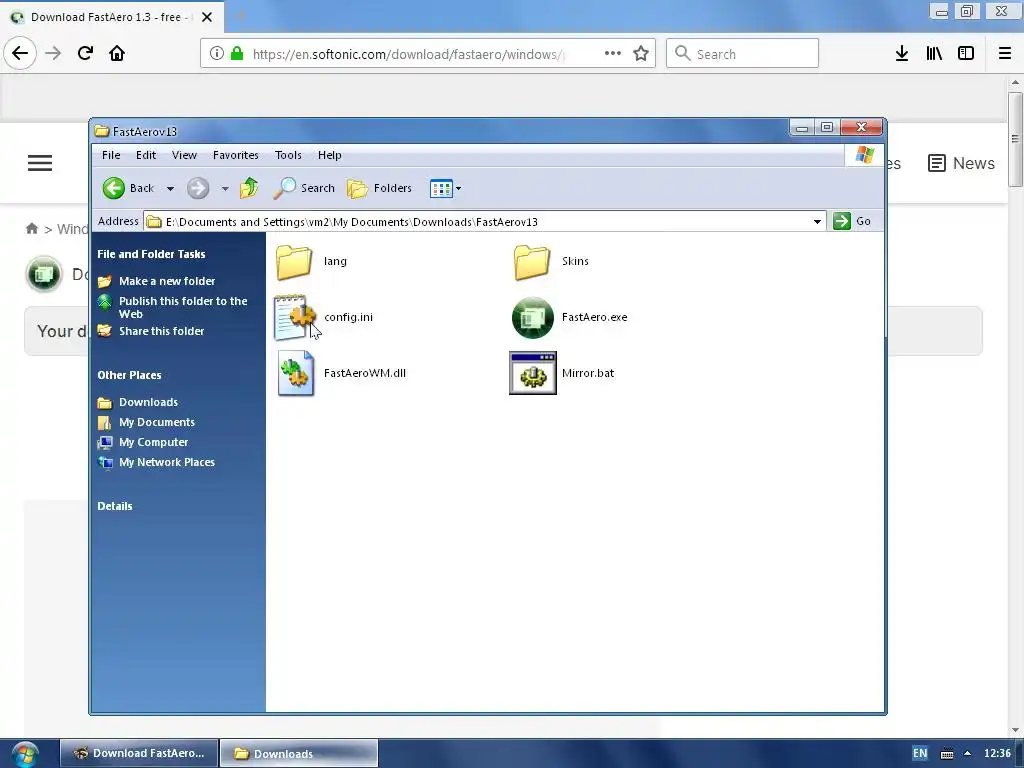The height and width of the screenshot is (768, 1024).
Task: Open Firefox hamburger menu
Action: coord(1005,54)
